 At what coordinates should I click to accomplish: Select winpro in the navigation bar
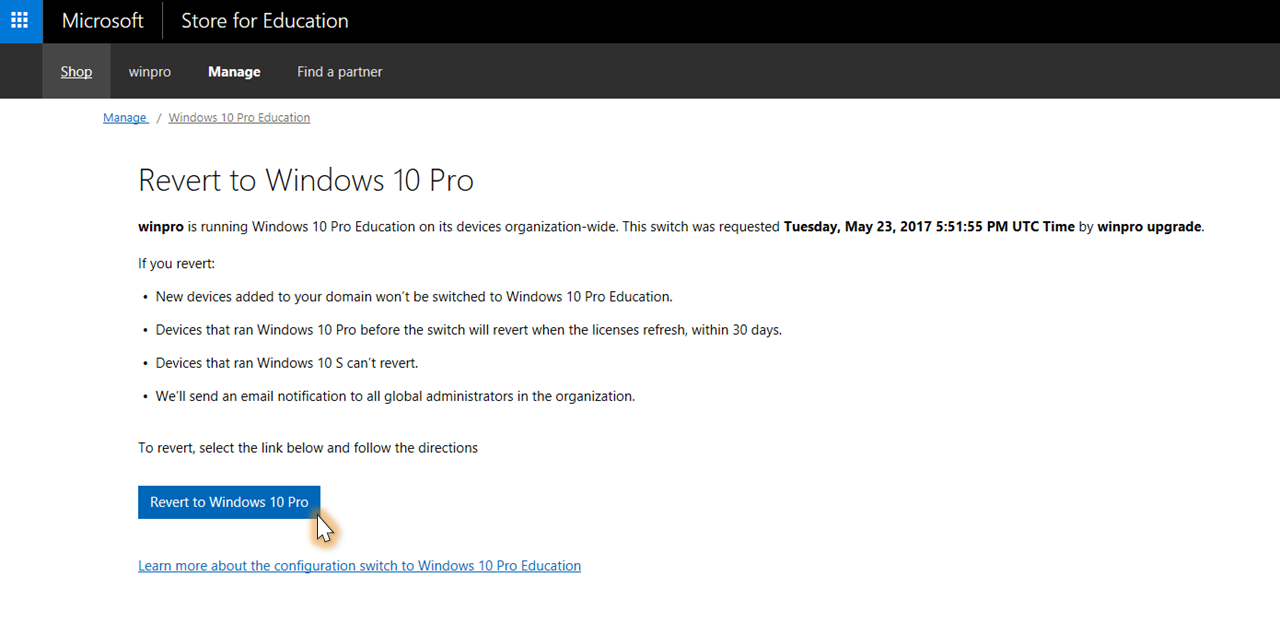pyautogui.click(x=150, y=72)
